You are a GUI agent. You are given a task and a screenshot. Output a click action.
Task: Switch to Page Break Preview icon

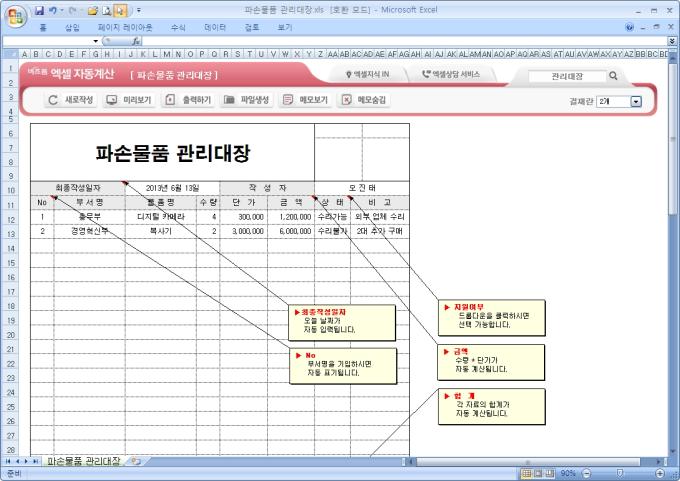[x=550, y=473]
